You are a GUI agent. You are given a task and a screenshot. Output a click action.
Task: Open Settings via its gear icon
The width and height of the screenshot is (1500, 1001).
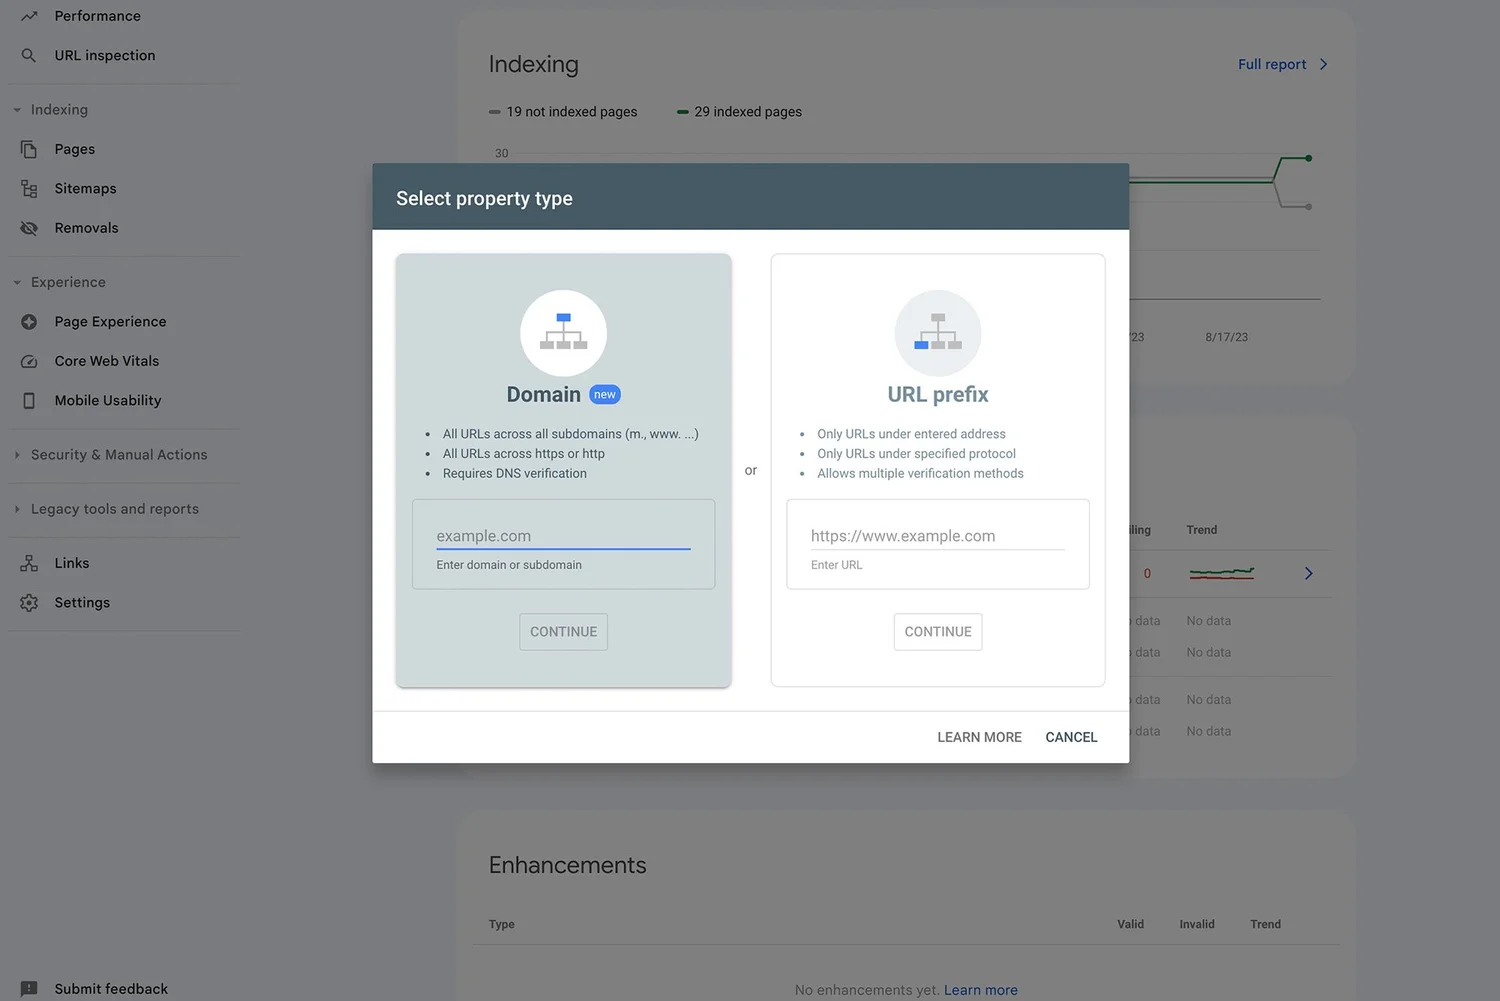30,602
